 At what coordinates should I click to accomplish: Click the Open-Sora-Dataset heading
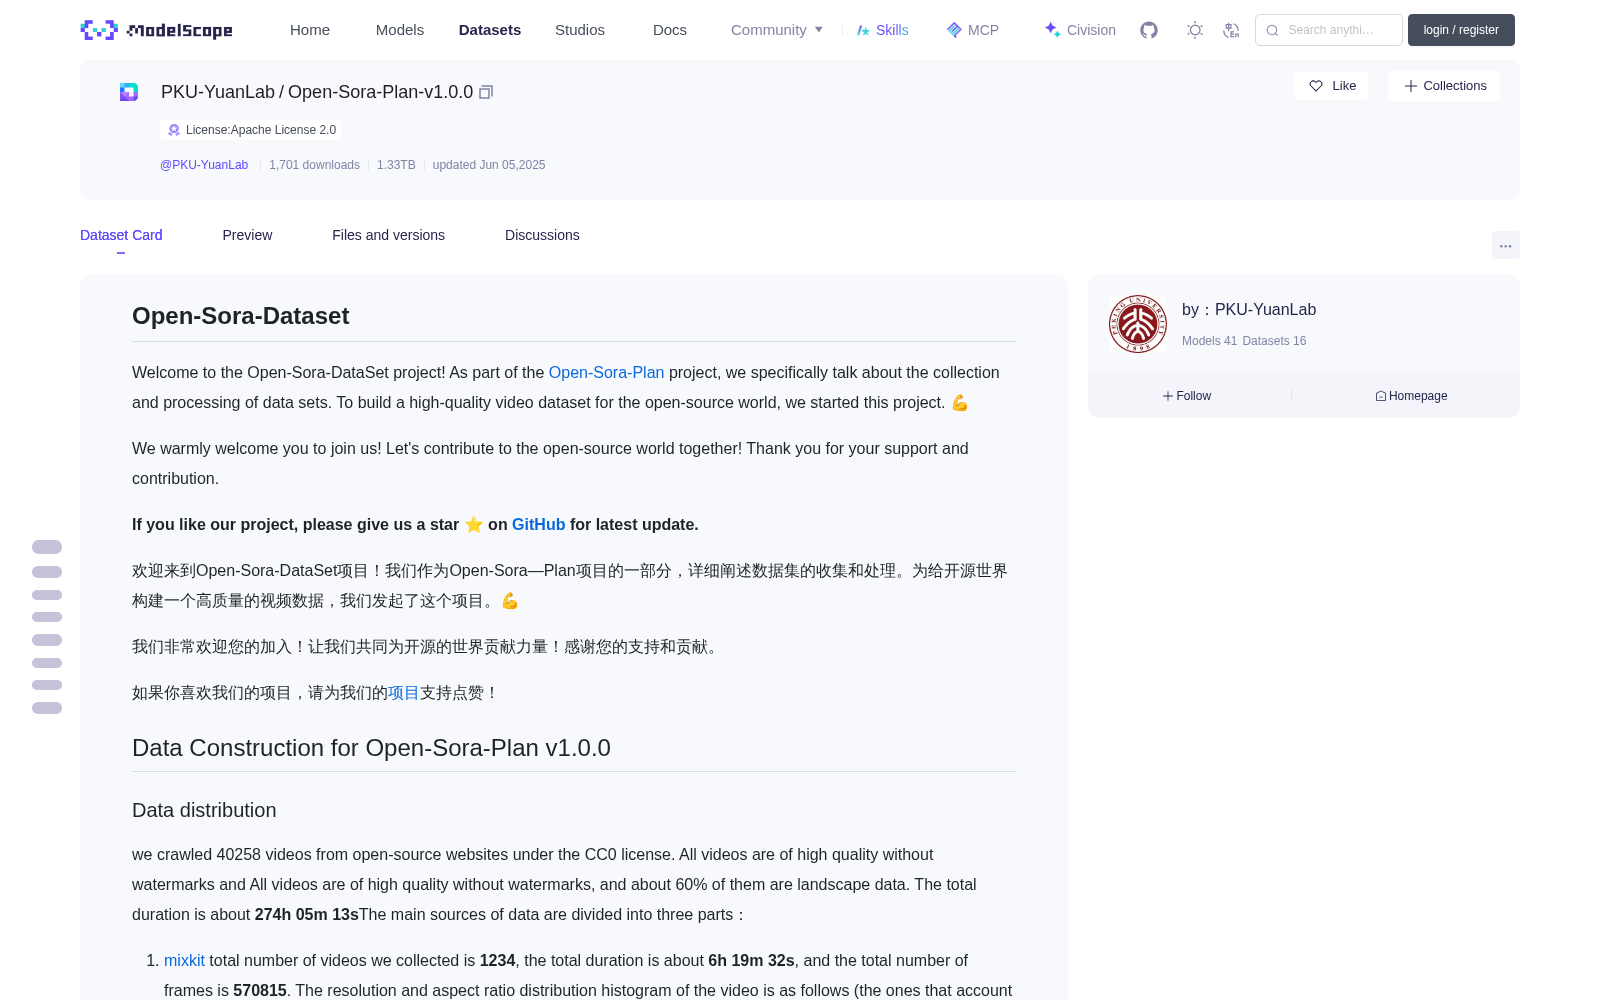[240, 316]
